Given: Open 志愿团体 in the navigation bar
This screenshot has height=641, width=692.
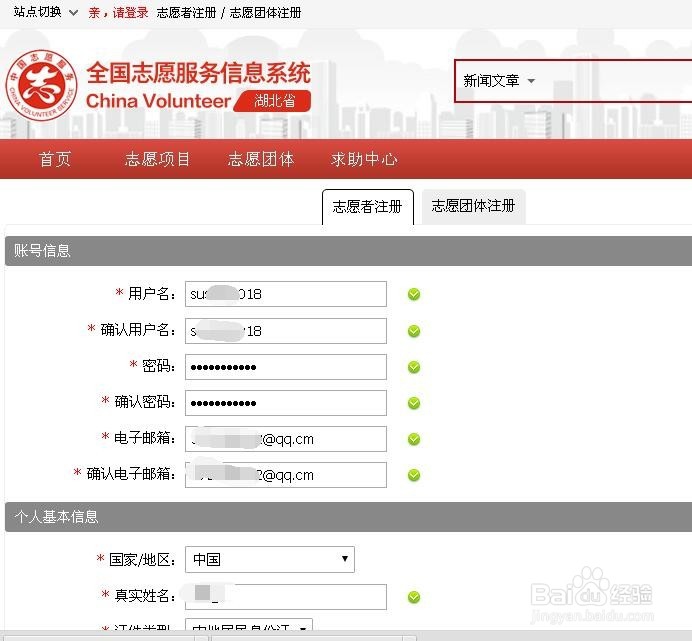Looking at the screenshot, I should coord(261,159).
